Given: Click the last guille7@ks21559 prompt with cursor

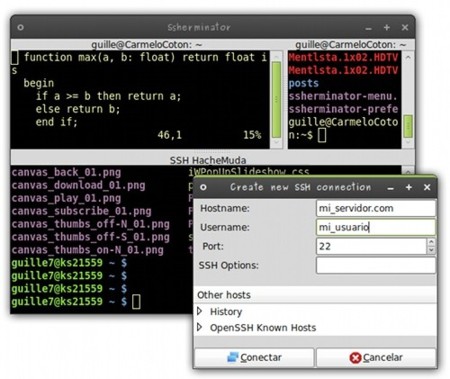Looking at the screenshot, I should pos(75,302).
